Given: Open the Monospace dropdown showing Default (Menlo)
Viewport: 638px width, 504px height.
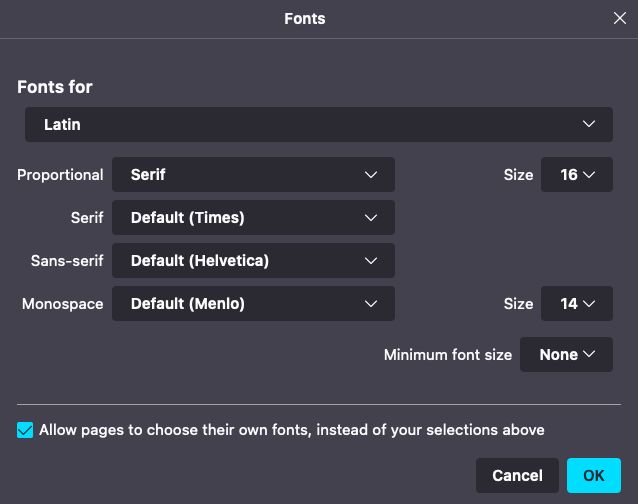Looking at the screenshot, I should 253,303.
